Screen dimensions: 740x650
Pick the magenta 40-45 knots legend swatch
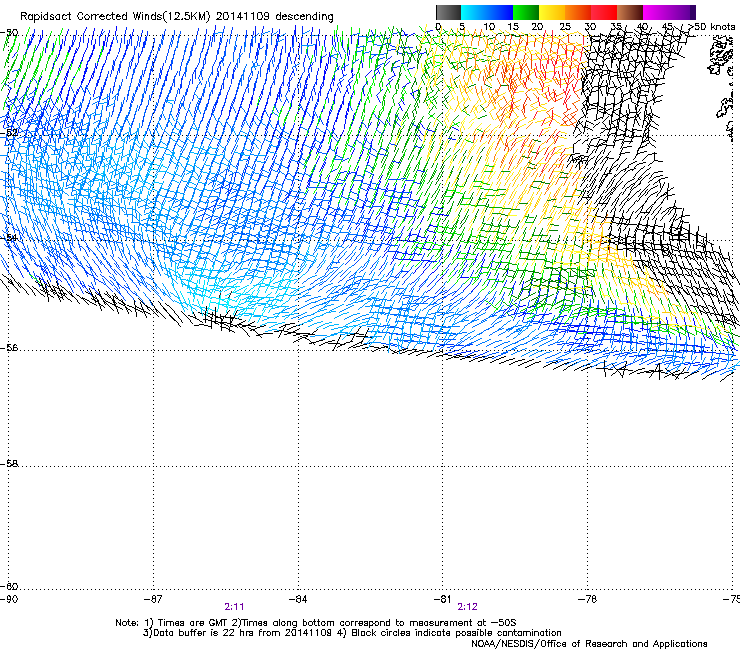pos(656,13)
